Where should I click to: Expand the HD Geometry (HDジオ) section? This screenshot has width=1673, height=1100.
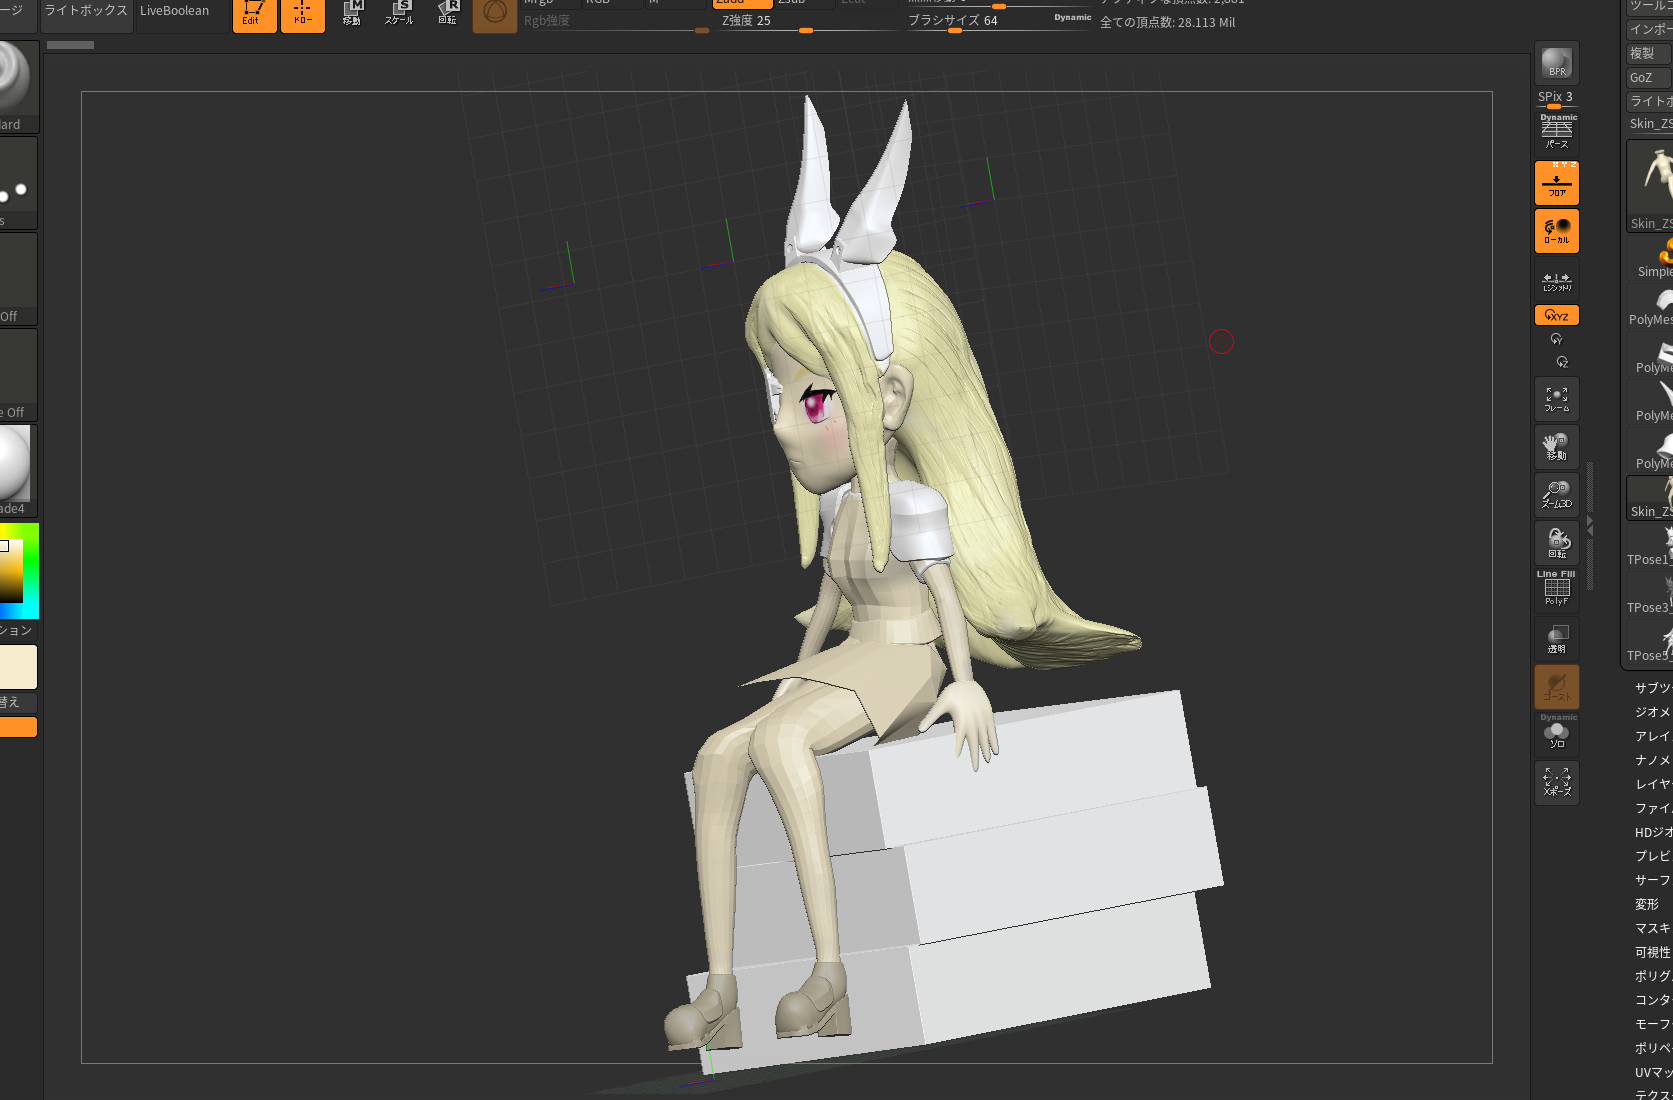coord(1652,832)
